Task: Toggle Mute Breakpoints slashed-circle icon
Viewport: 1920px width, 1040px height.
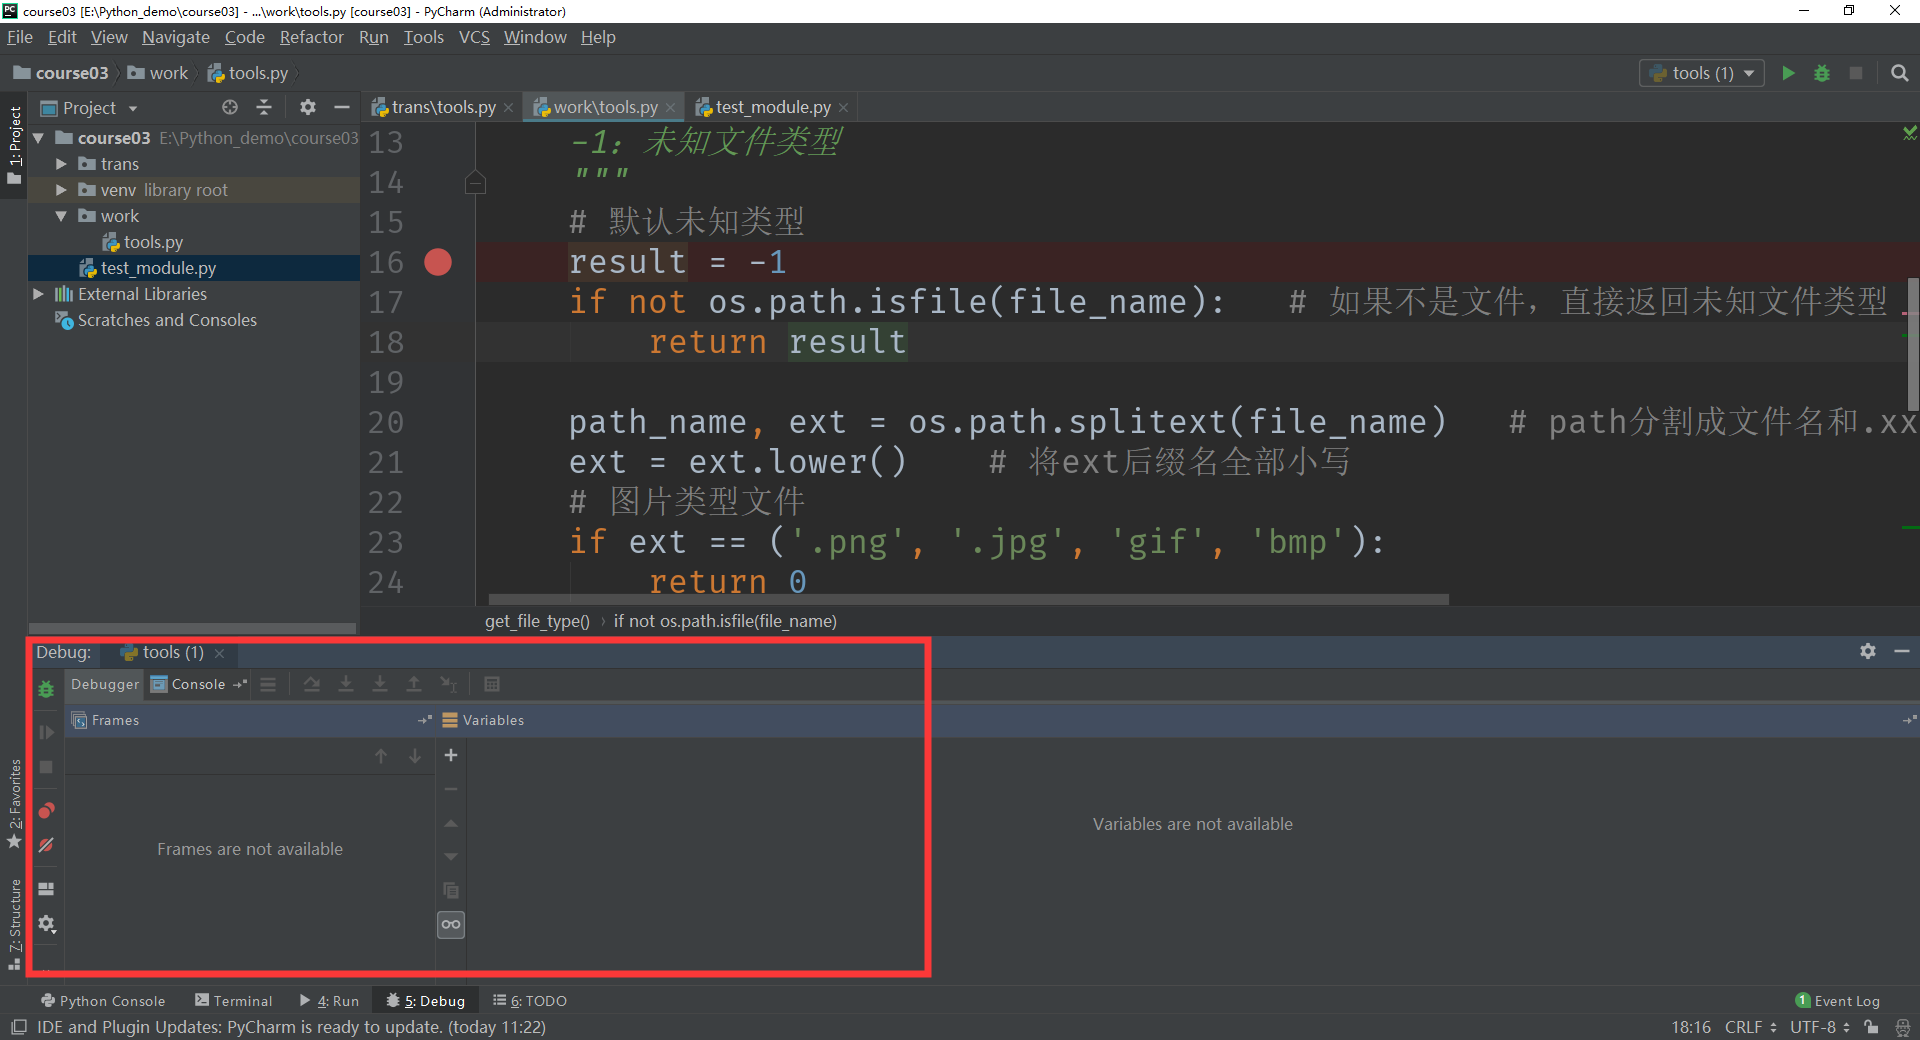Action: coord(46,845)
